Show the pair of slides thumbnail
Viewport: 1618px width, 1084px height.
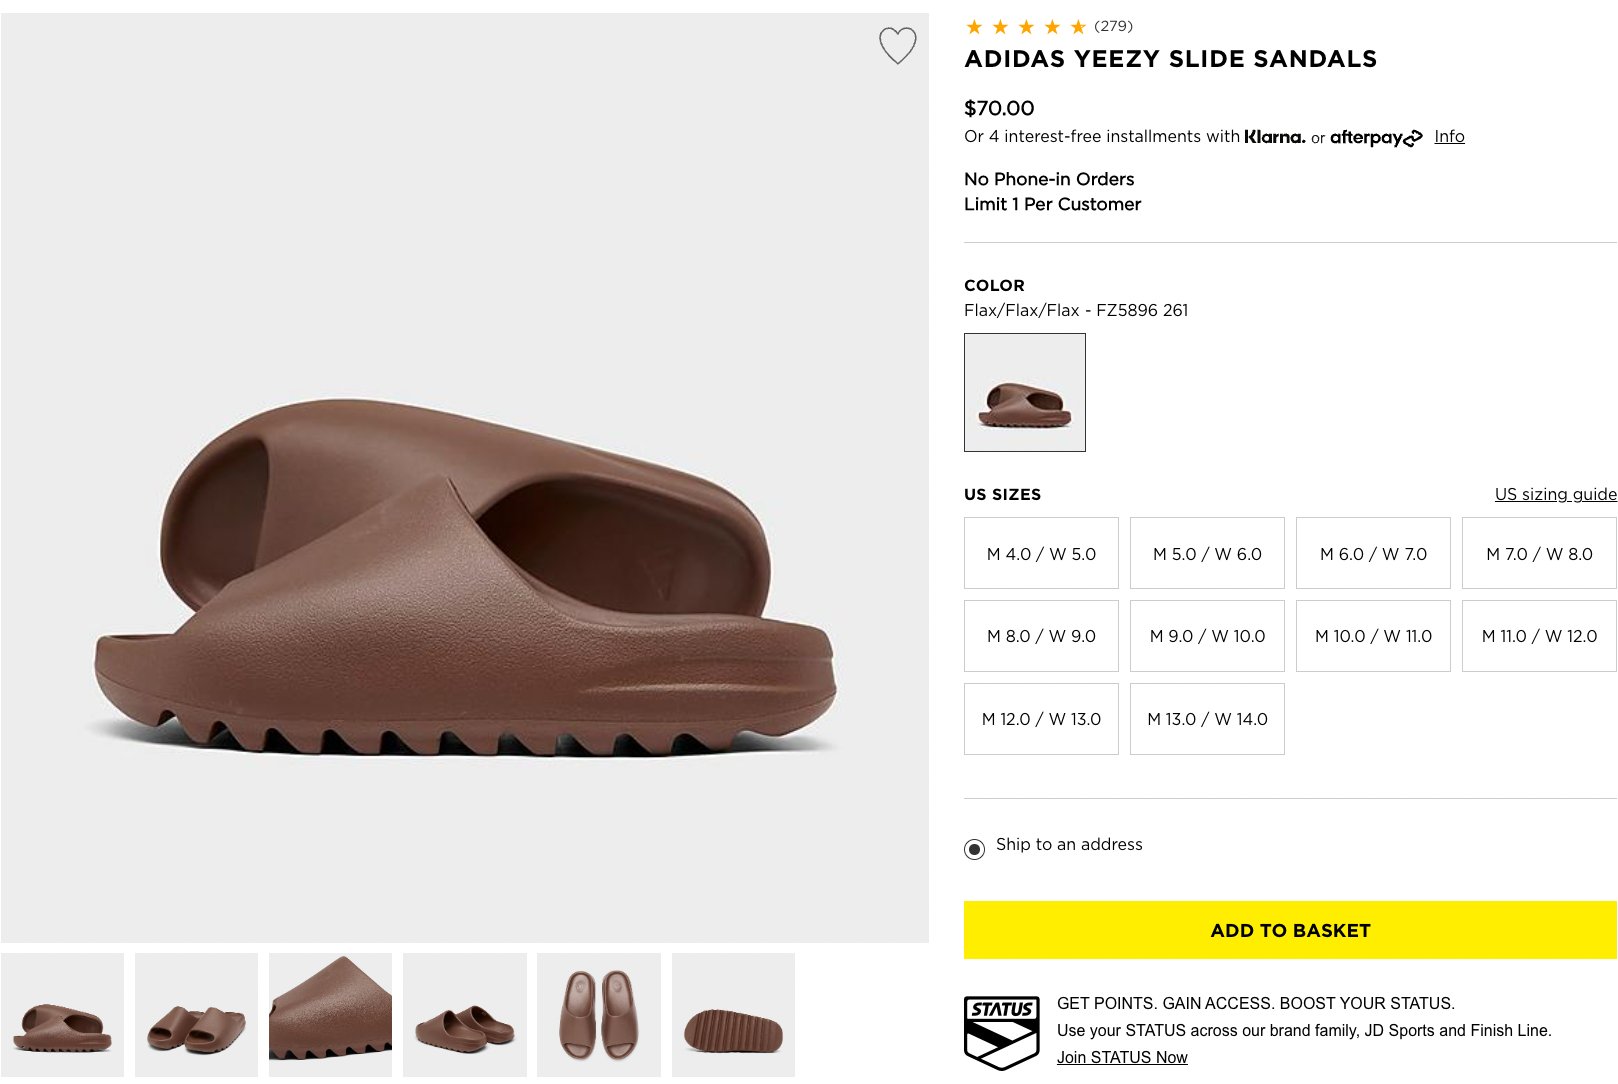coord(196,1015)
